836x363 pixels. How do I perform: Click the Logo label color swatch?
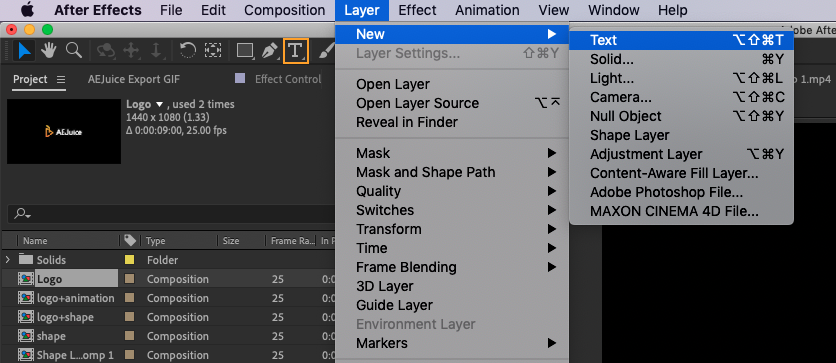tap(129, 279)
